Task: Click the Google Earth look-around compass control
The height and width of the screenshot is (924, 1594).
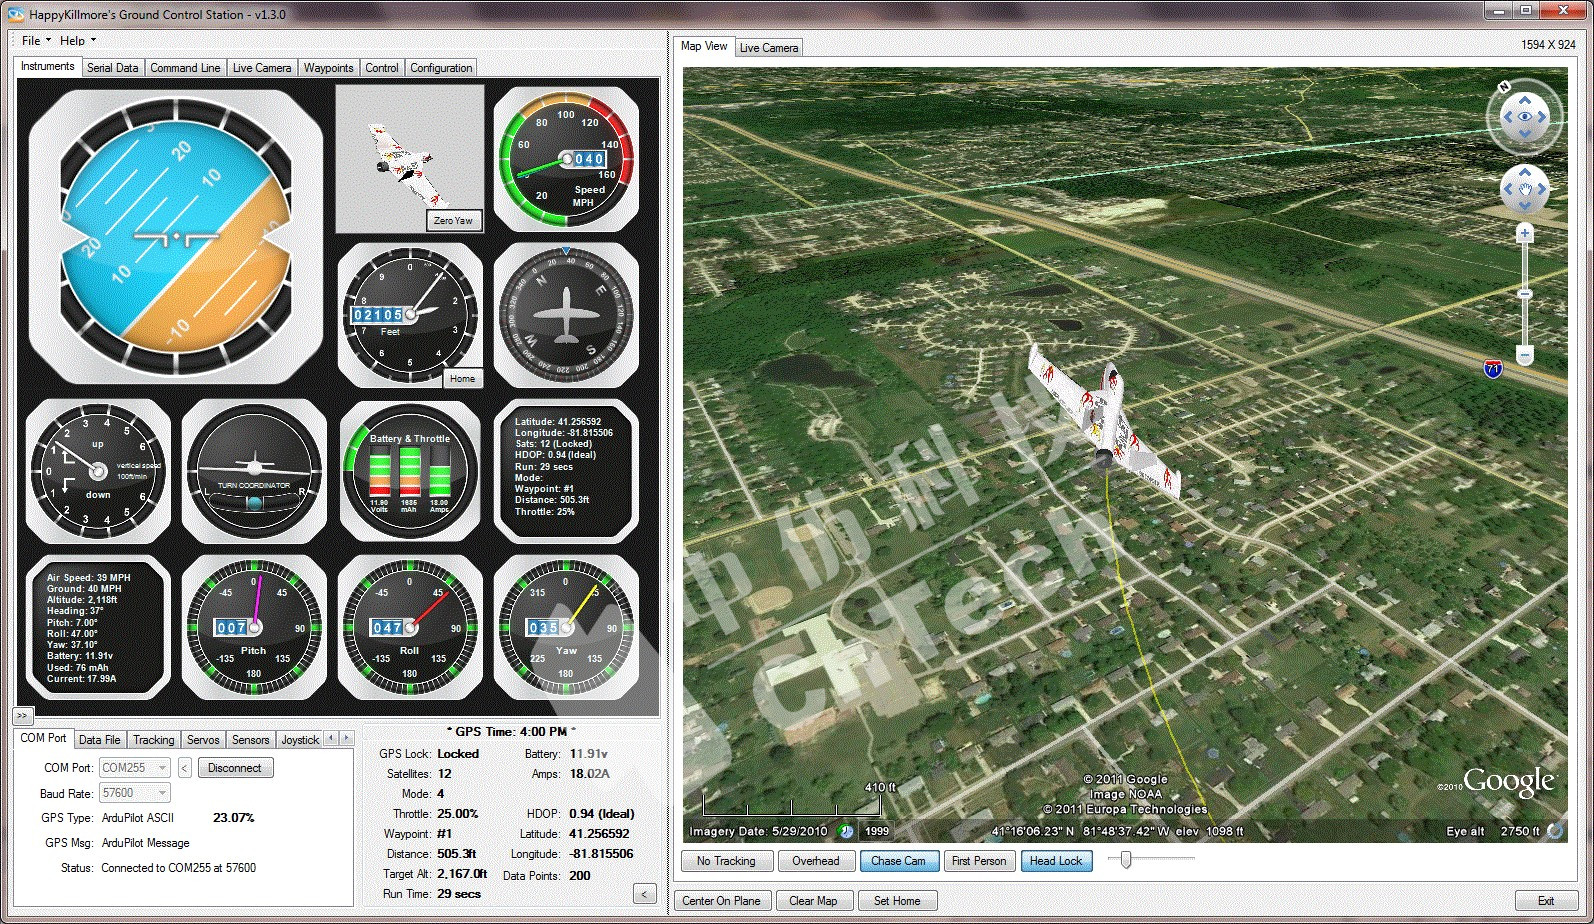Action: pos(1525,117)
